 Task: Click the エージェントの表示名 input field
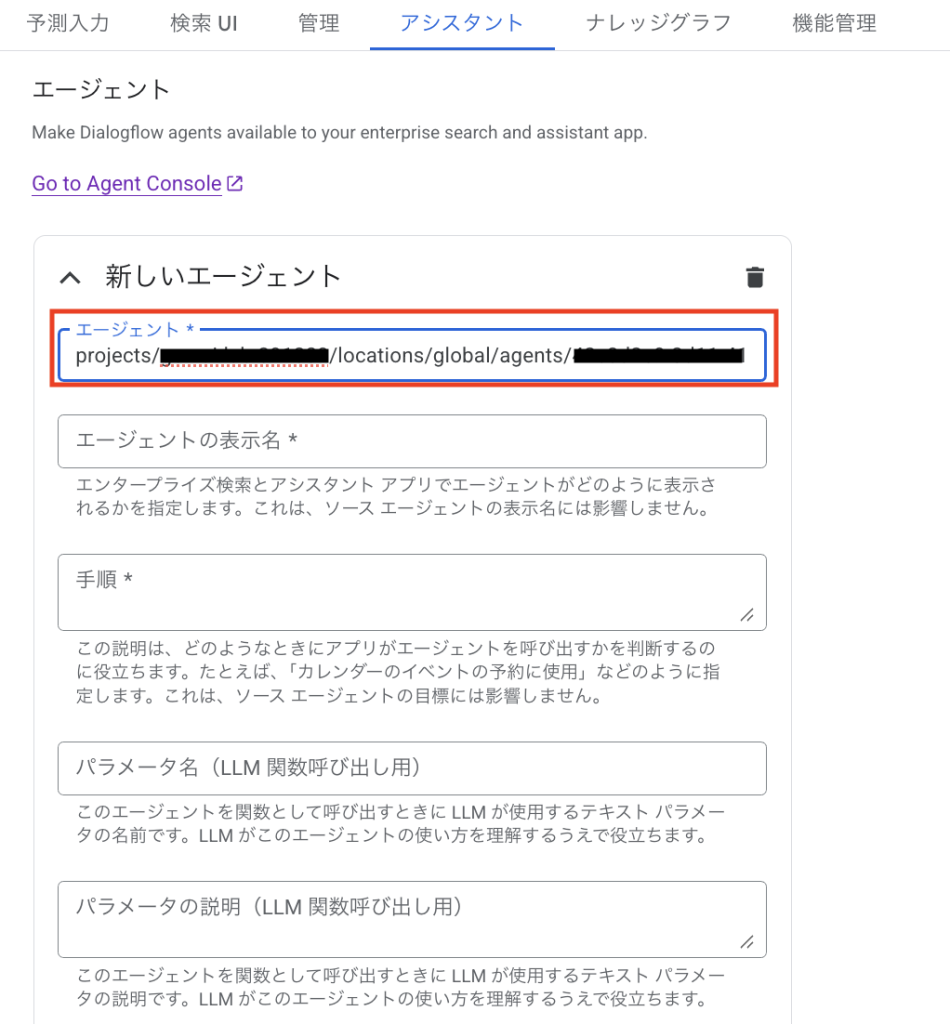click(411, 441)
